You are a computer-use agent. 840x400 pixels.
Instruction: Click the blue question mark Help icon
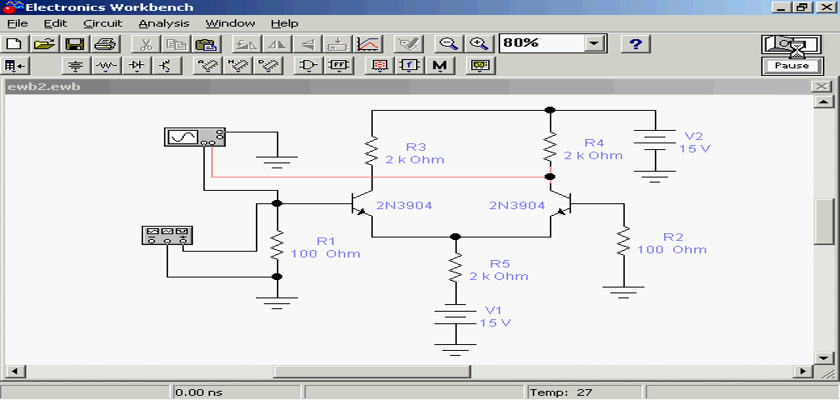(x=635, y=43)
